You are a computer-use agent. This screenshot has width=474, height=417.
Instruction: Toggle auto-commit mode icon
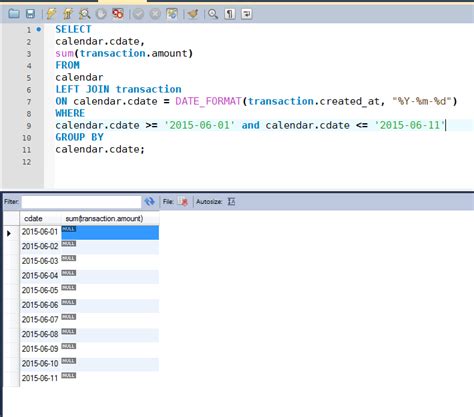(x=172, y=14)
